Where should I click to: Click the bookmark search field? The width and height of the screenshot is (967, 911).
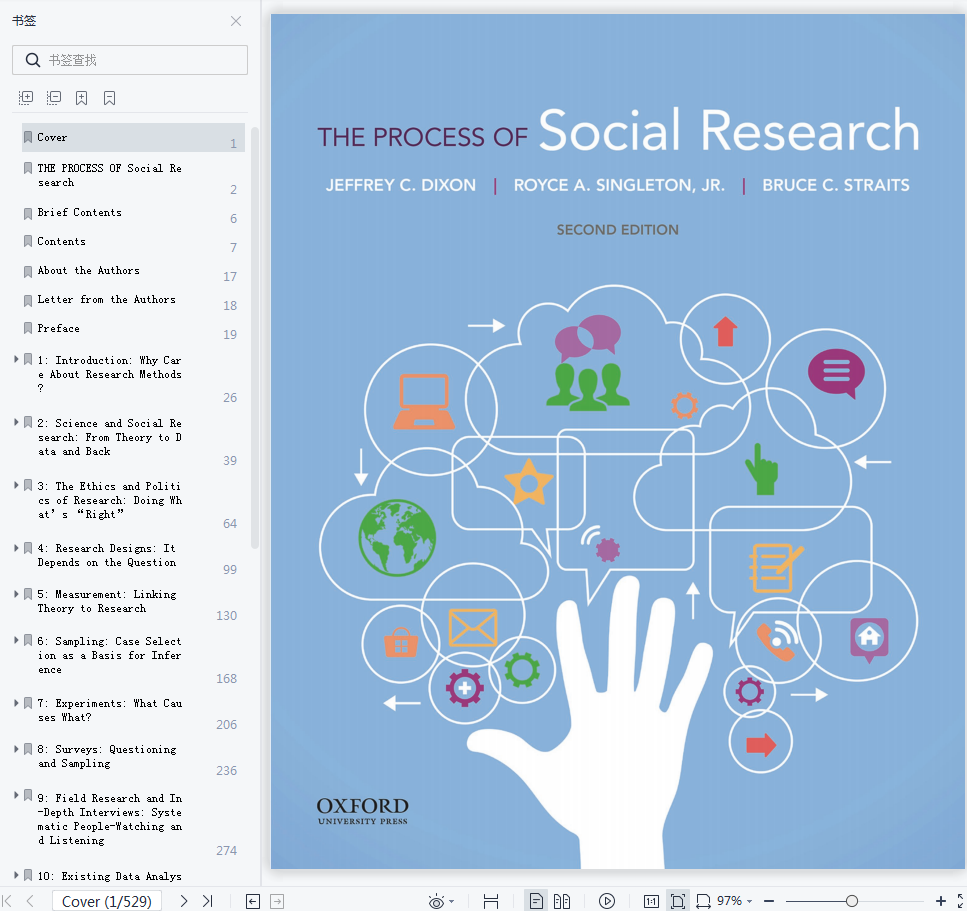click(130, 60)
